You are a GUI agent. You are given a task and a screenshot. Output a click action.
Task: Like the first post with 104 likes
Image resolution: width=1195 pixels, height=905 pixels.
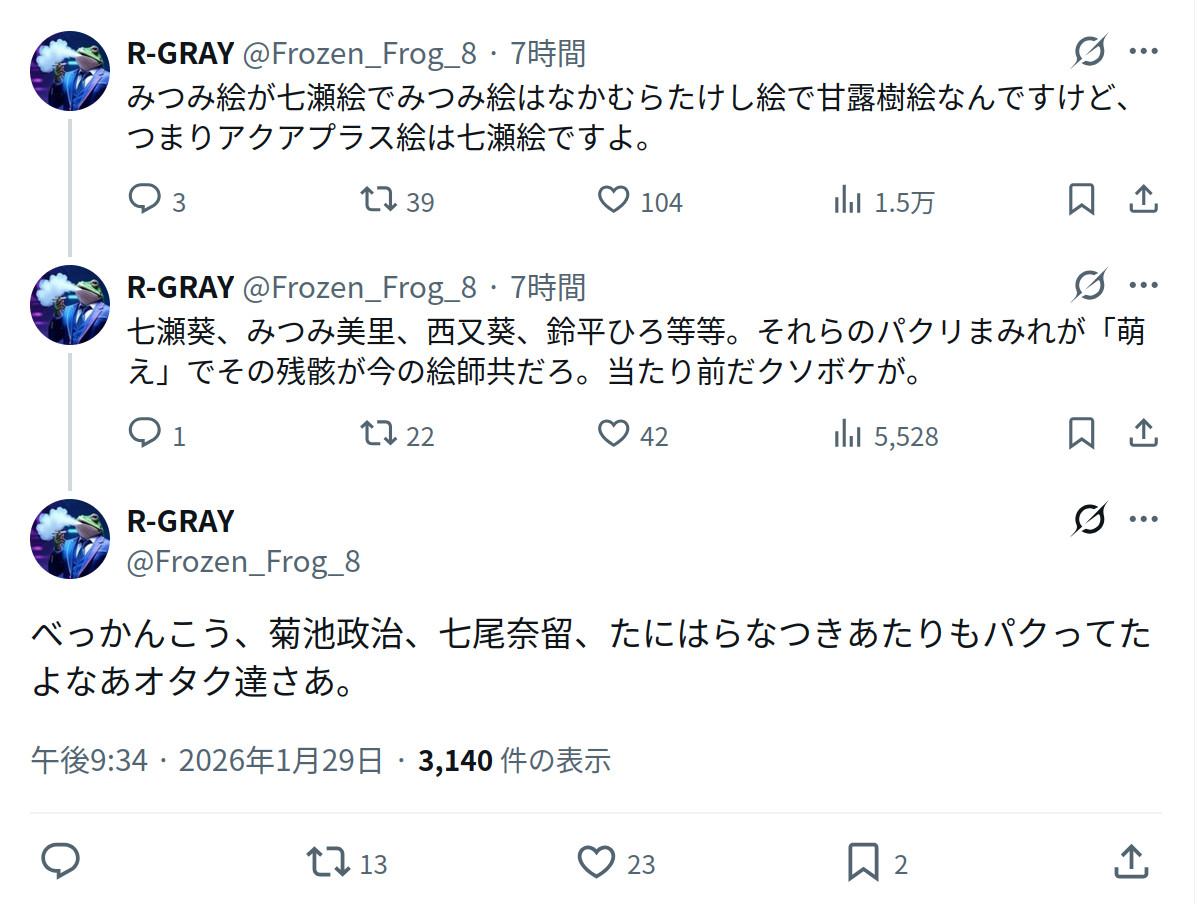613,201
